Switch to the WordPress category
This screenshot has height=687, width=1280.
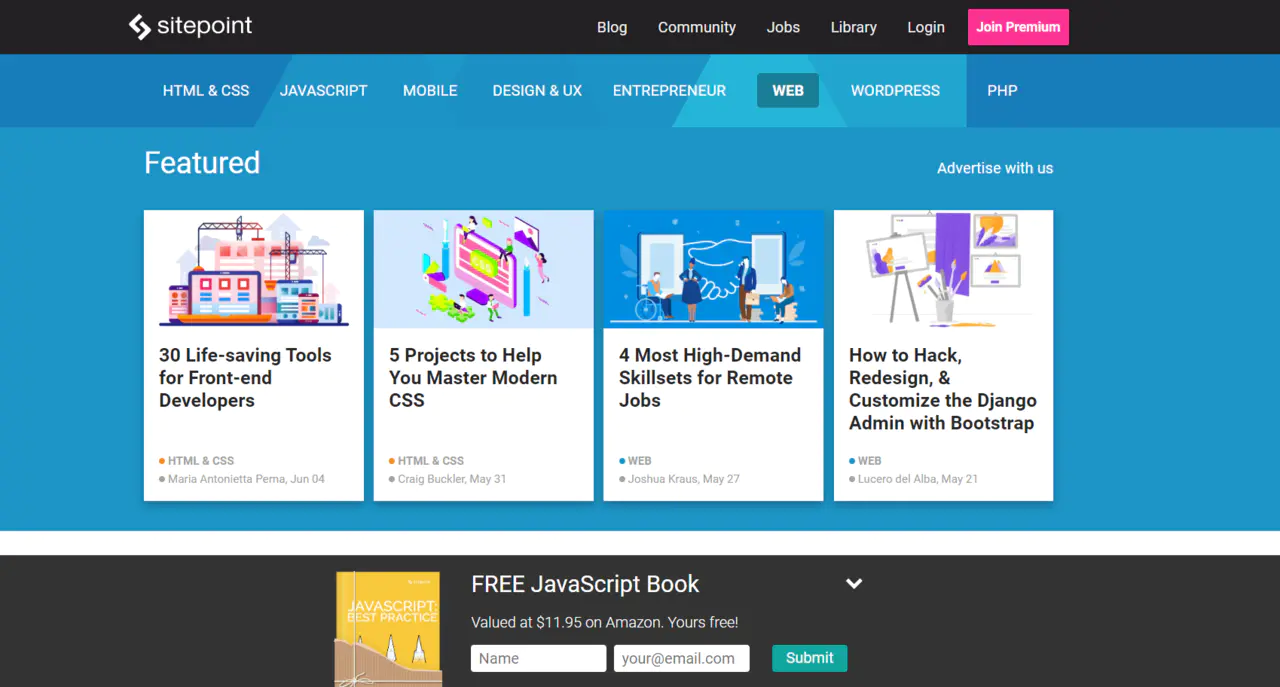(895, 90)
